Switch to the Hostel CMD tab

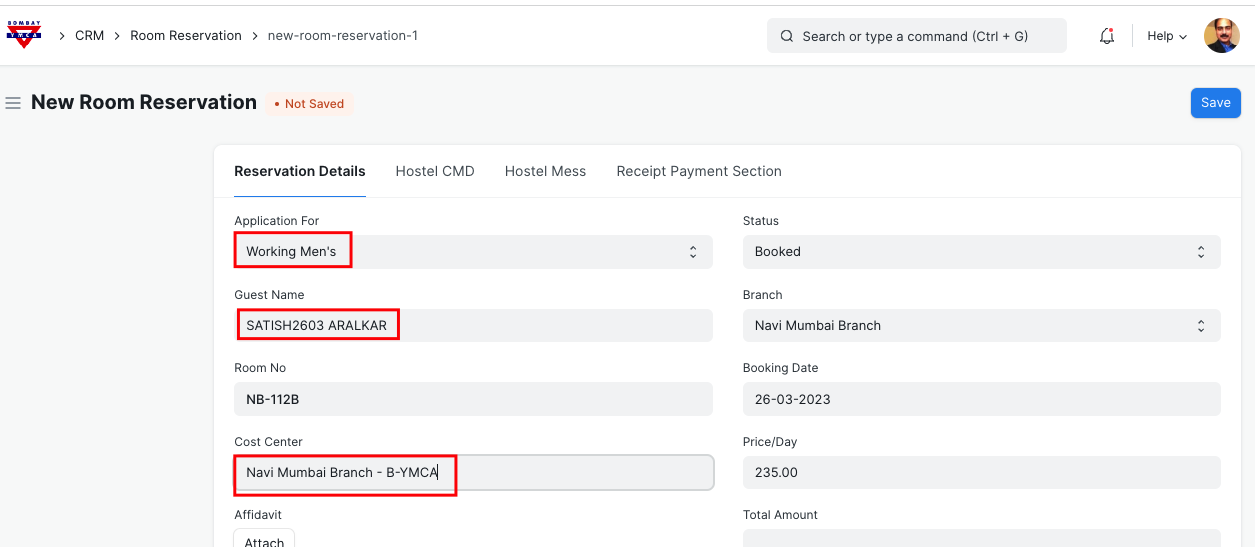[x=435, y=171]
